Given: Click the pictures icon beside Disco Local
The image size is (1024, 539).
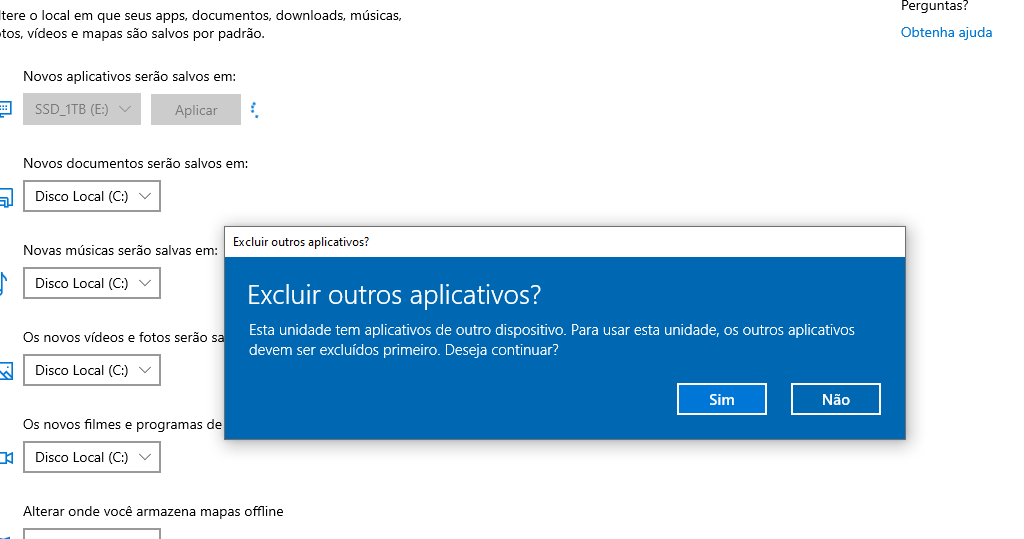Looking at the screenshot, I should (x=6, y=370).
